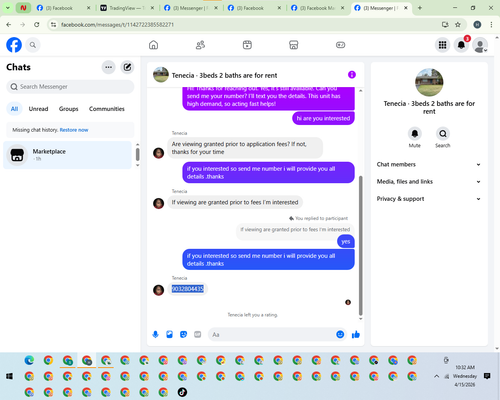
Task: Click the highlighted phone number 9032804435
Action: click(x=188, y=289)
